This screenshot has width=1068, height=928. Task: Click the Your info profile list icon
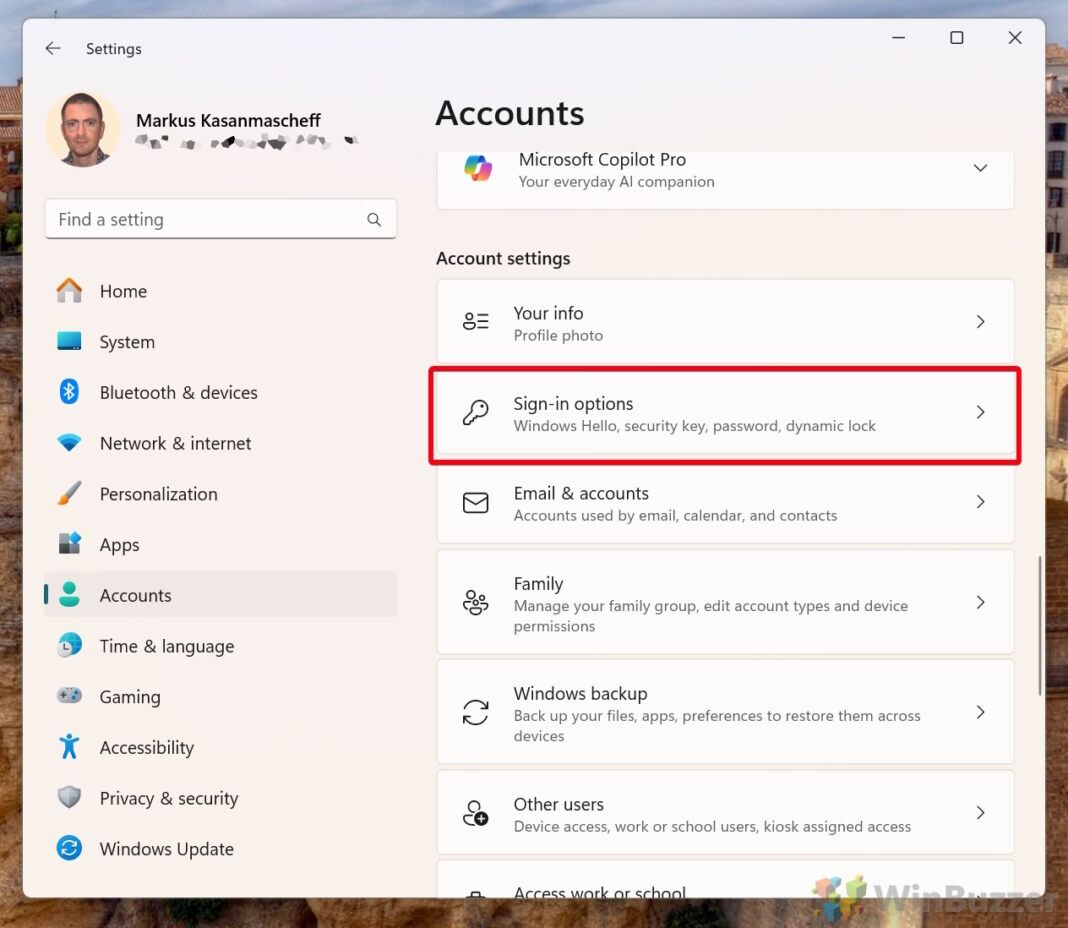pyautogui.click(x=475, y=321)
